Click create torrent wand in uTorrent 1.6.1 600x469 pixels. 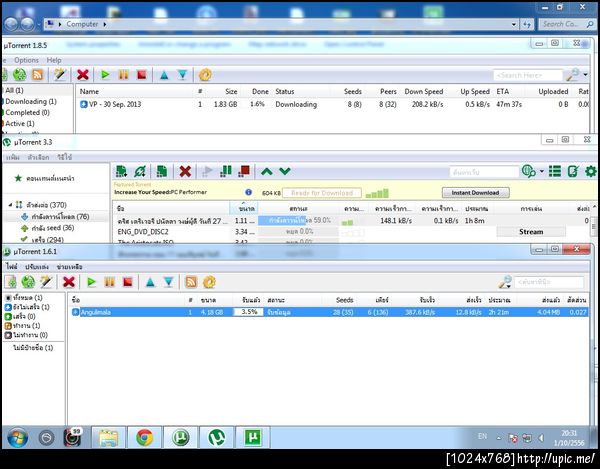pos(46,282)
